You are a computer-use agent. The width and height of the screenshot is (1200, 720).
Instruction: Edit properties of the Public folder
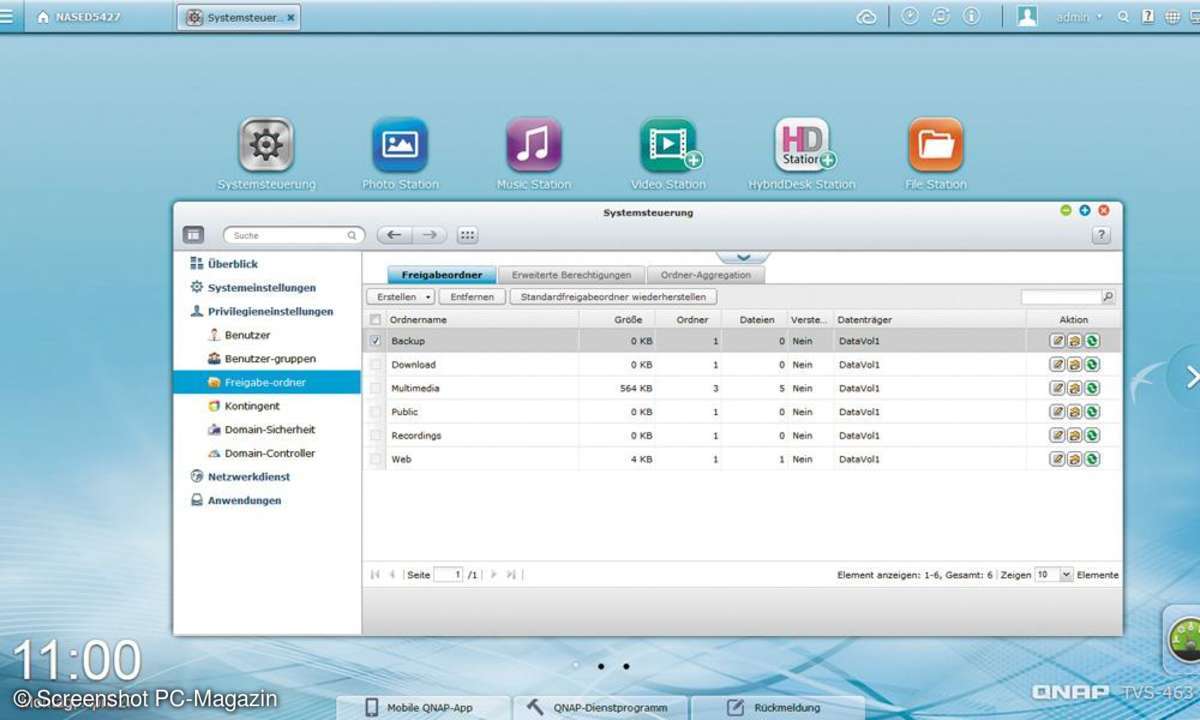point(1057,412)
